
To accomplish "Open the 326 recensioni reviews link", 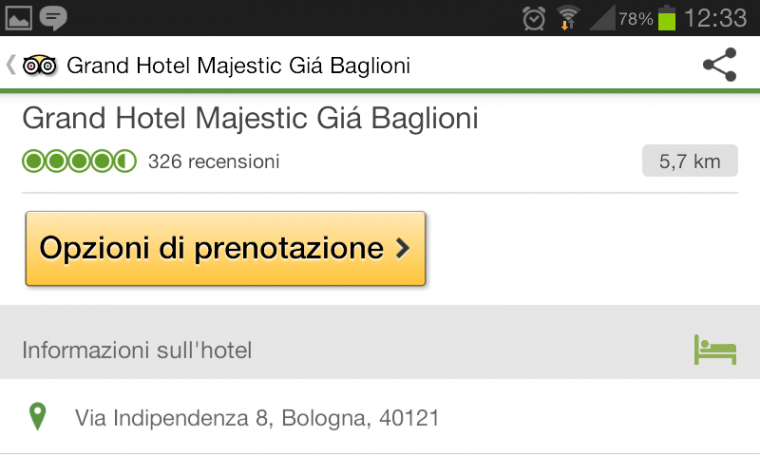I will pos(214,161).
